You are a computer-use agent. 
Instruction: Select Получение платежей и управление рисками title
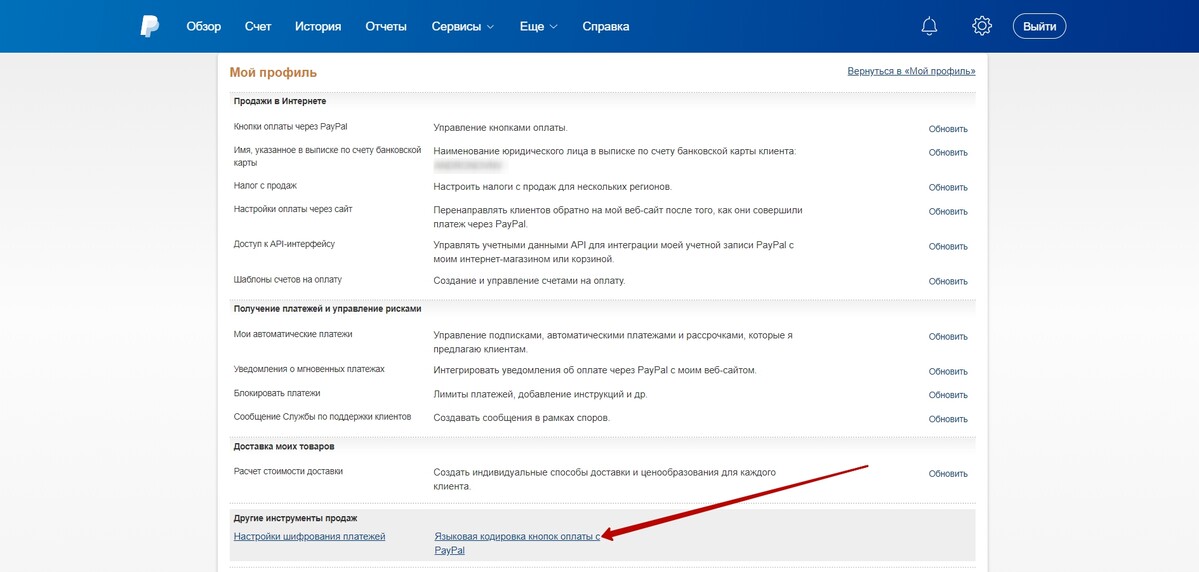click(x=327, y=309)
